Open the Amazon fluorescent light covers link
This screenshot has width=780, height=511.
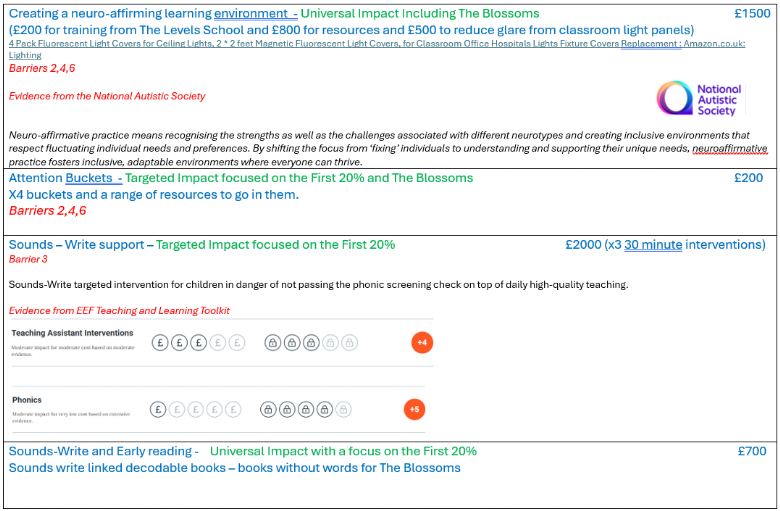(377, 49)
